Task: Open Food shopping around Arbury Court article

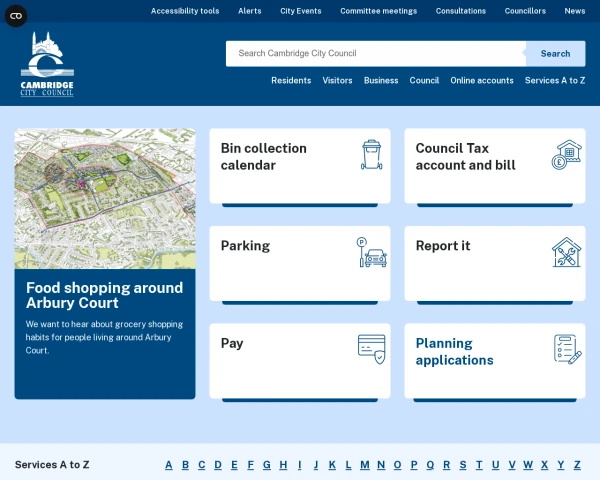Action: coord(105,295)
